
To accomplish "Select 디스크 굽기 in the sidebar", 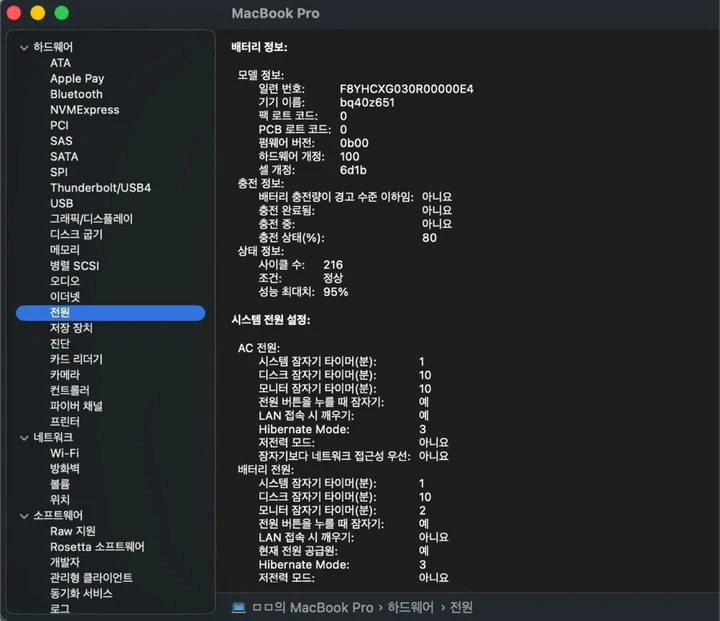I will click(x=76, y=235).
